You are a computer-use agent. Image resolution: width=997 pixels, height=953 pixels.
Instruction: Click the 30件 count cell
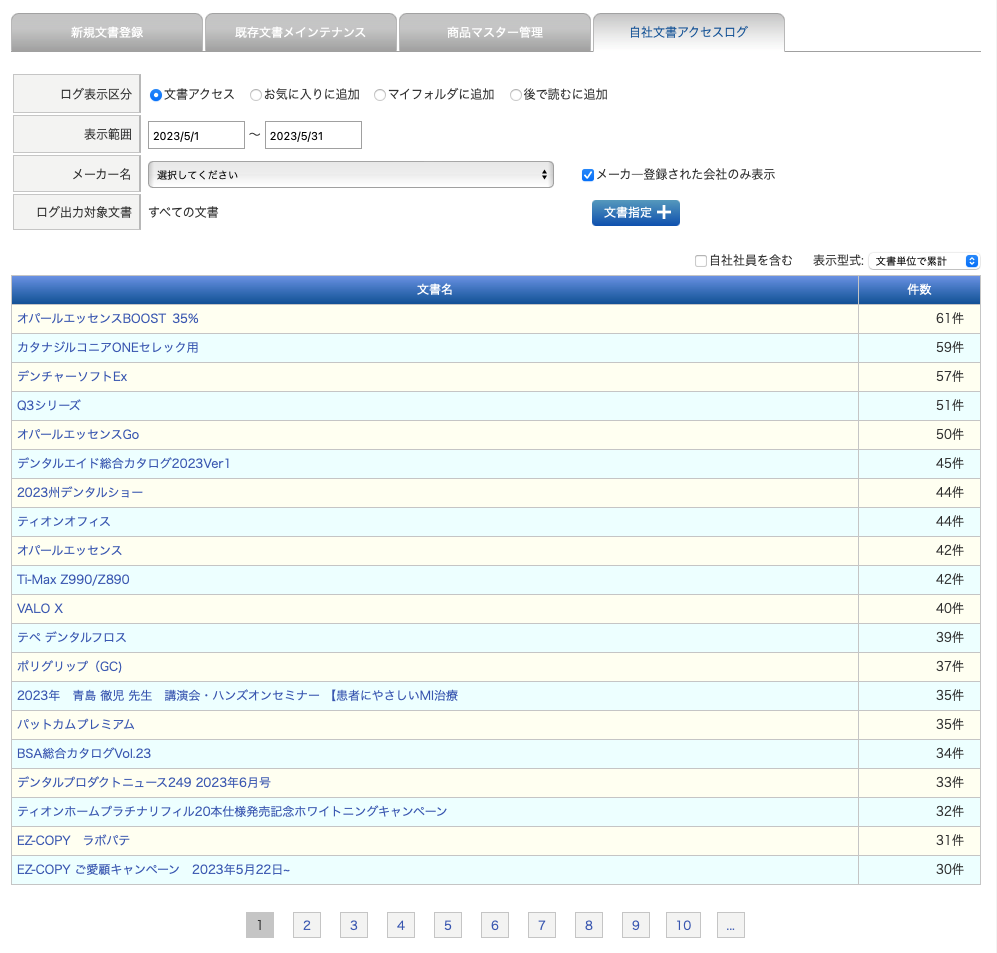[919, 870]
